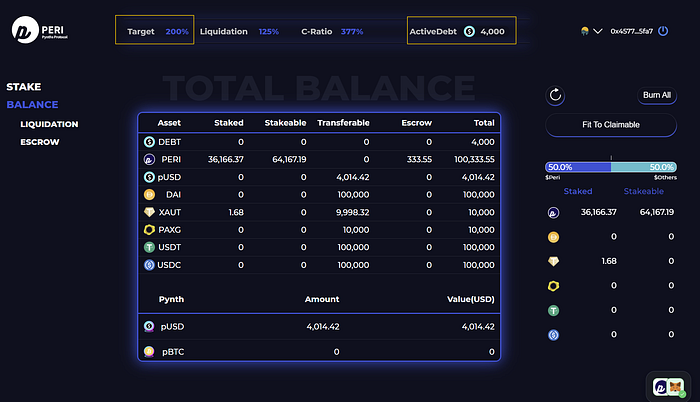Viewport: 700px width, 402px height.
Task: Click the Fit To Claimable button
Action: (611, 125)
